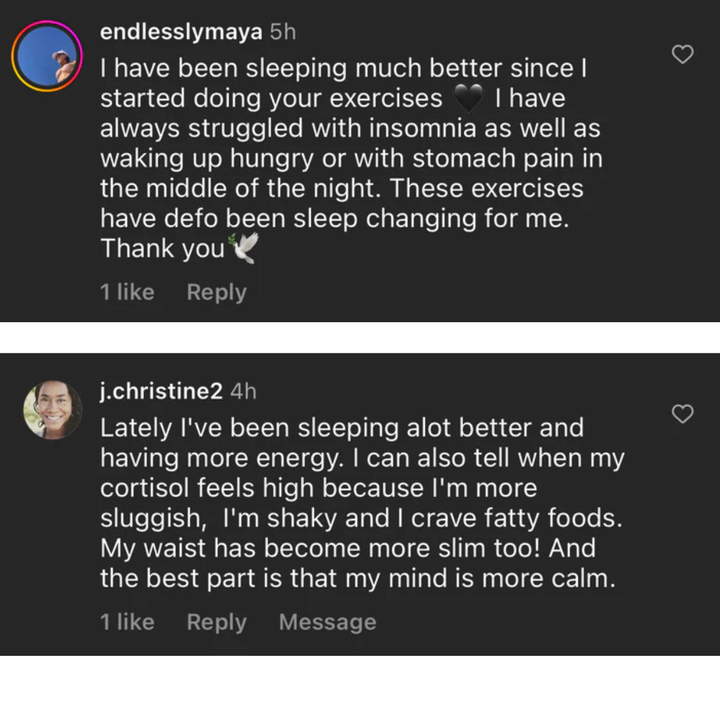Click the "Thank you" text in Maya's comment
This screenshot has height=720, width=720.
(163, 250)
